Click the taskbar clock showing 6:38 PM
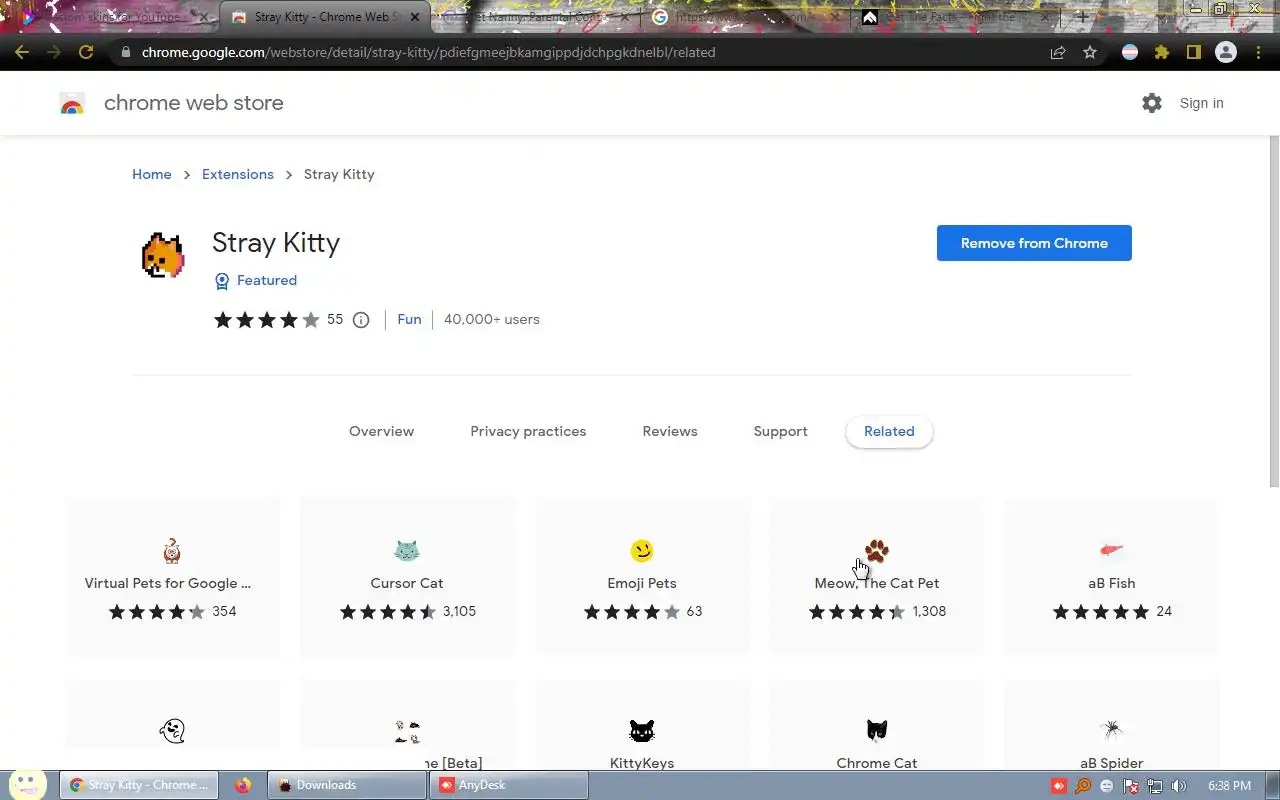The height and width of the screenshot is (800, 1280). 1229,786
